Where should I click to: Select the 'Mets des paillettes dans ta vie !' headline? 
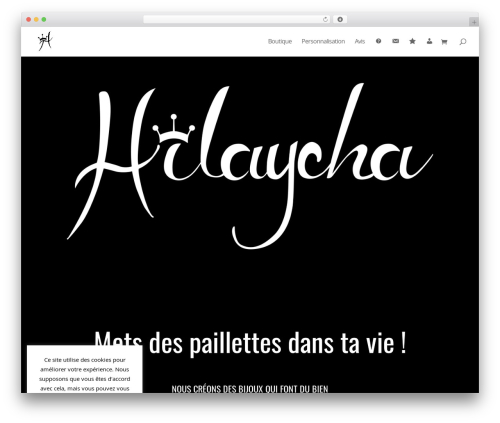[250, 343]
